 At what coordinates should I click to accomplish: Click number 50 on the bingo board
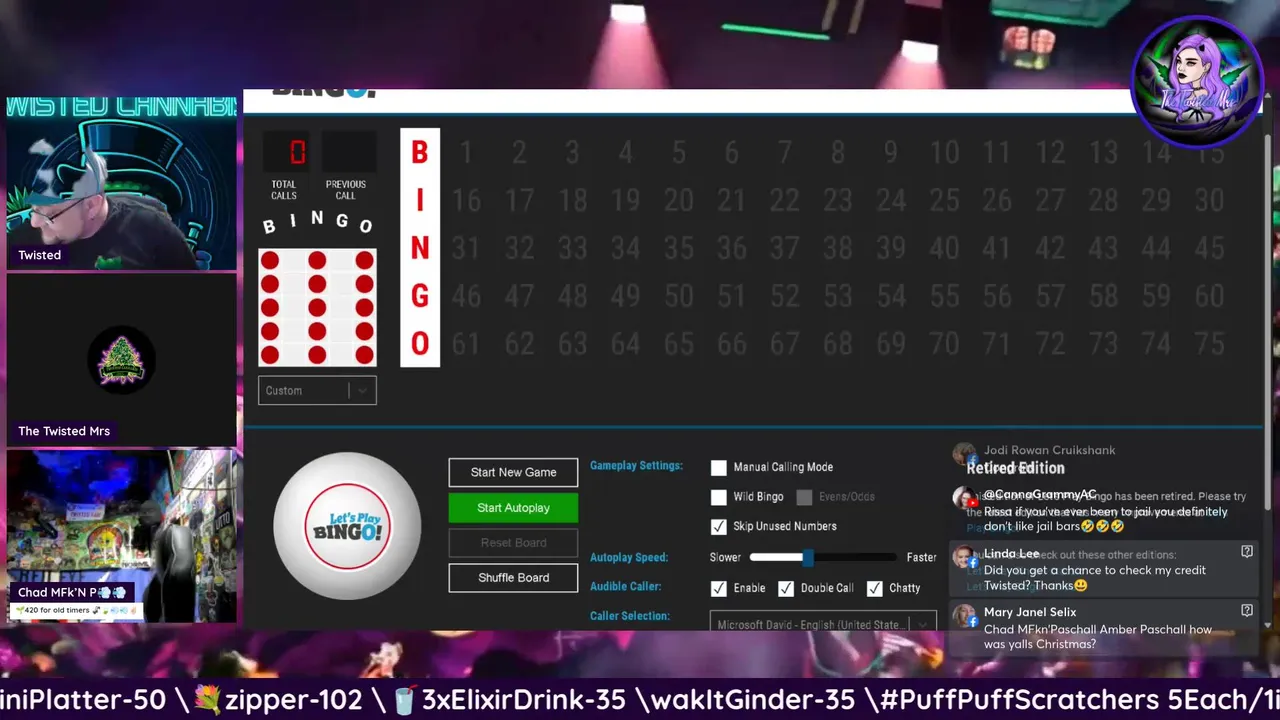point(679,295)
